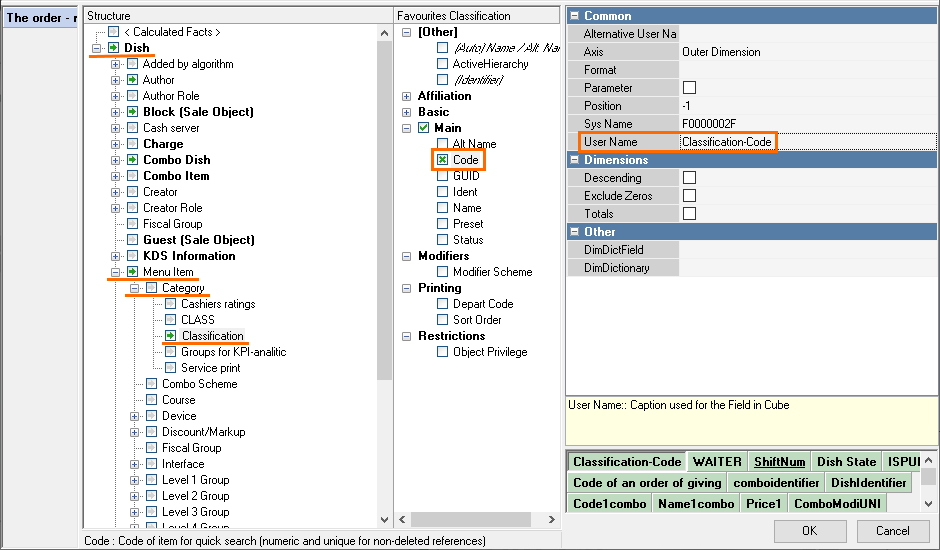Select the Classification-Code field tab

pyautogui.click(x=627, y=462)
